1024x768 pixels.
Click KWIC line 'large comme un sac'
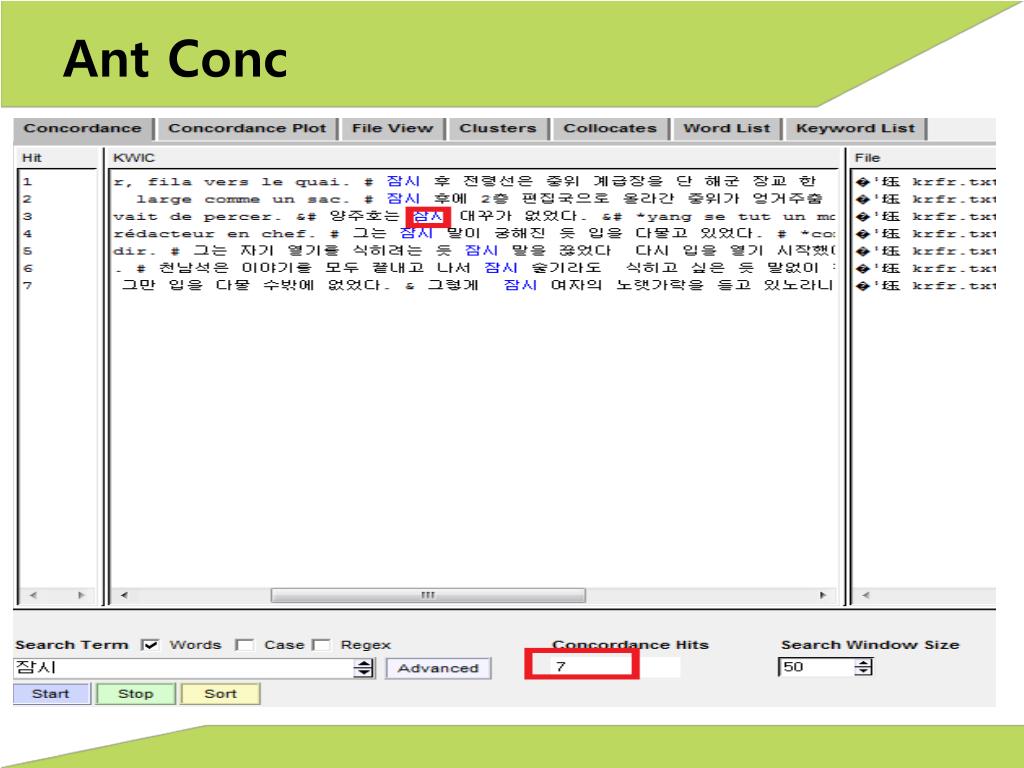pos(479,199)
